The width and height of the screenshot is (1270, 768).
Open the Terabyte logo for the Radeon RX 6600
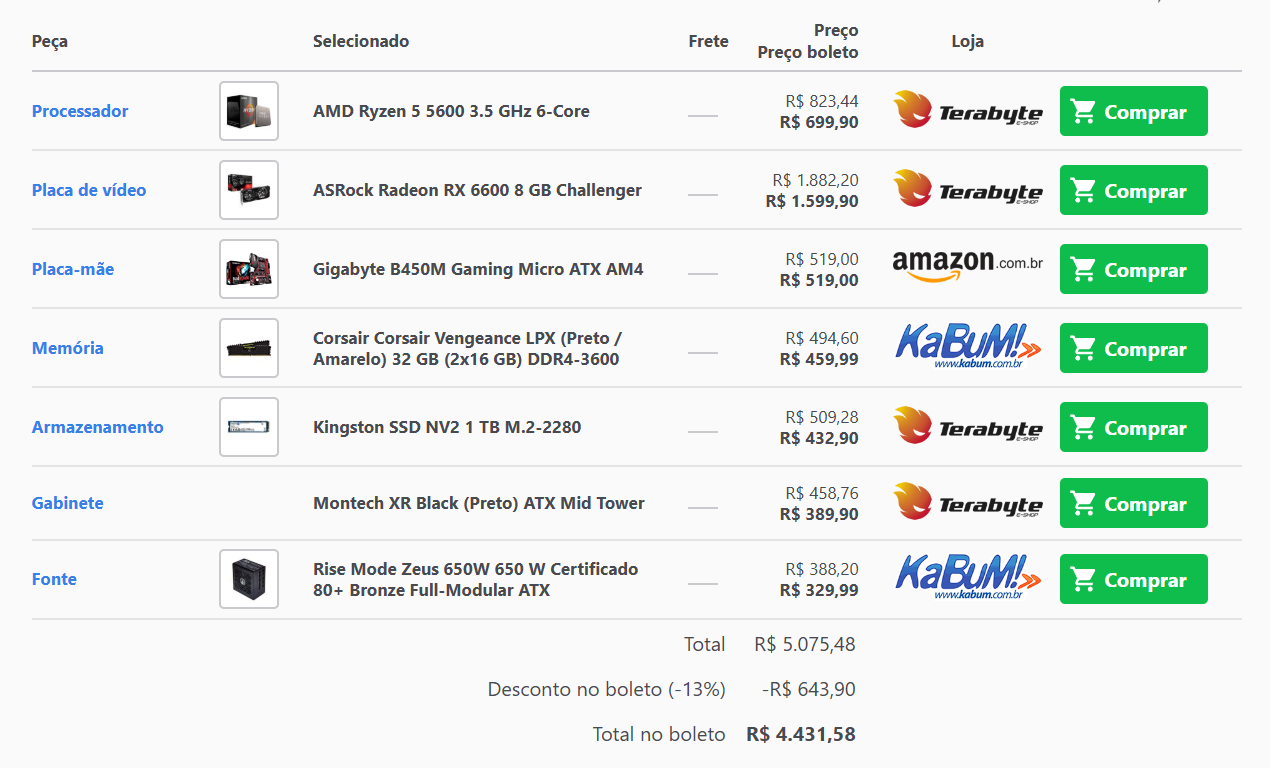pyautogui.click(x=968, y=190)
